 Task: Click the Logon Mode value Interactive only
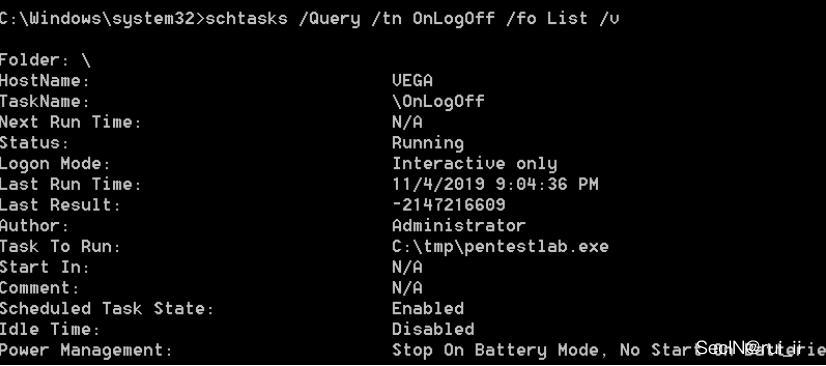475,164
